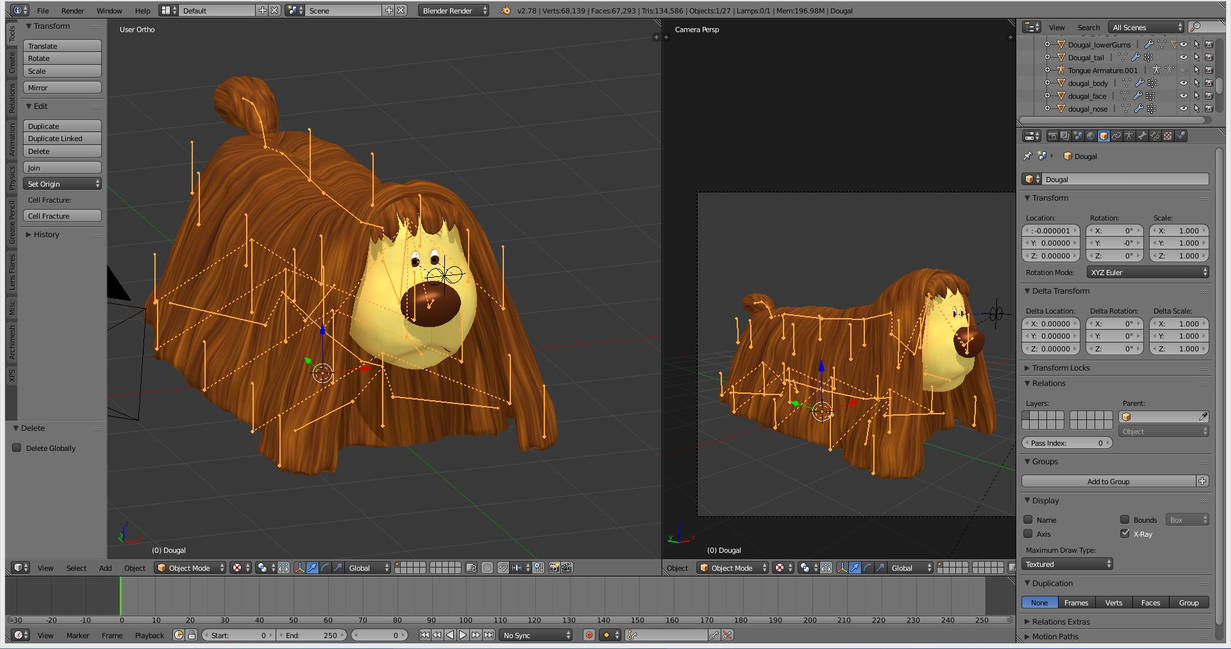
Task: Open the Set Origin dropdown
Action: [x=63, y=184]
